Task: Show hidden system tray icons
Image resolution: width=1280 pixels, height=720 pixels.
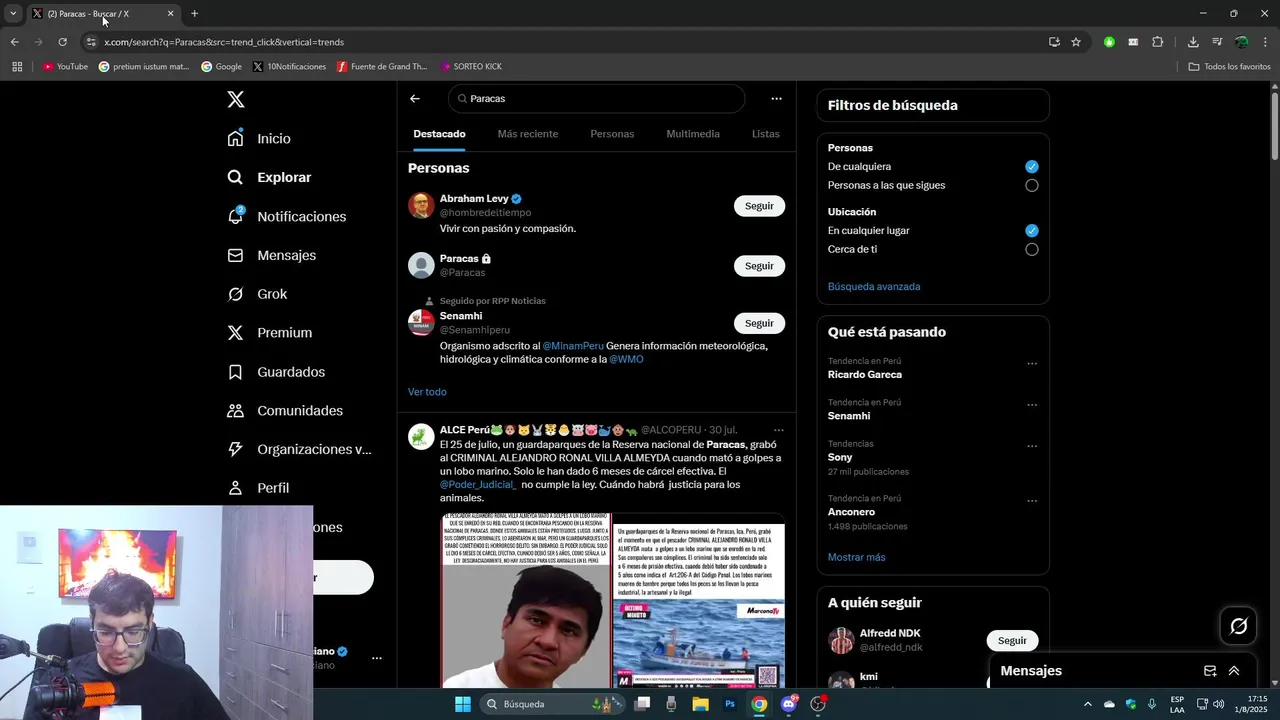Action: [x=1088, y=704]
